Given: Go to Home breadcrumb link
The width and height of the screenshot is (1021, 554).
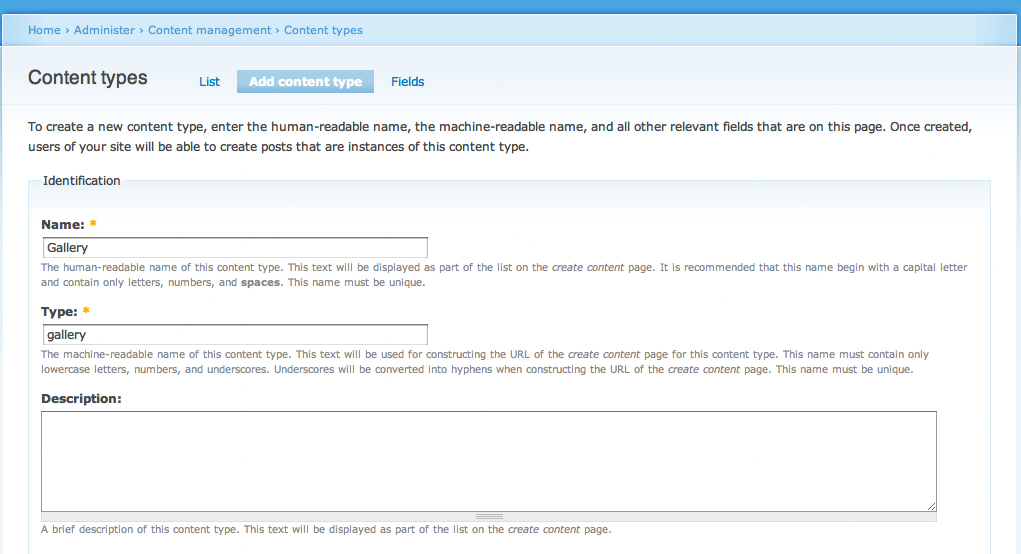Looking at the screenshot, I should point(44,30).
